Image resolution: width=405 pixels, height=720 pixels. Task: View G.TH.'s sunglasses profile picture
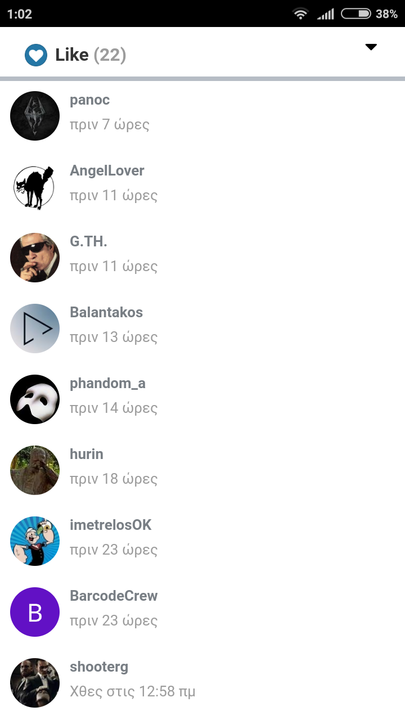point(35,258)
